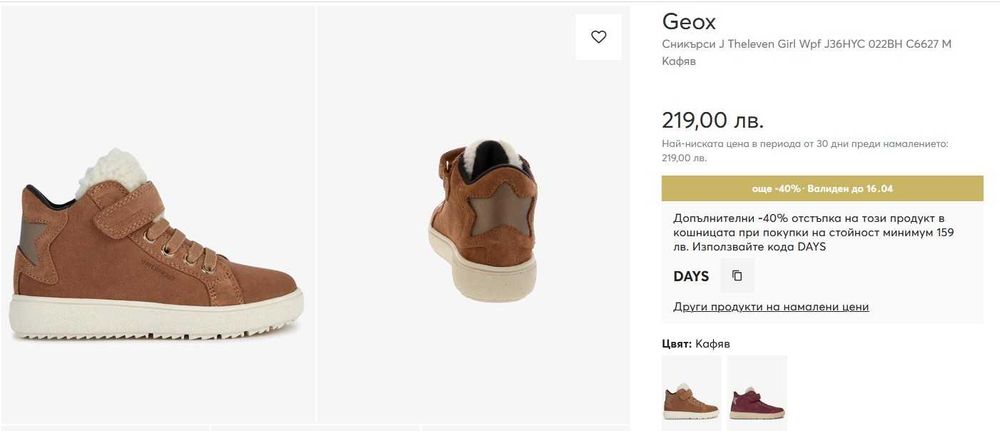
Task: Click the 219,00 лв. price
Action: click(712, 120)
